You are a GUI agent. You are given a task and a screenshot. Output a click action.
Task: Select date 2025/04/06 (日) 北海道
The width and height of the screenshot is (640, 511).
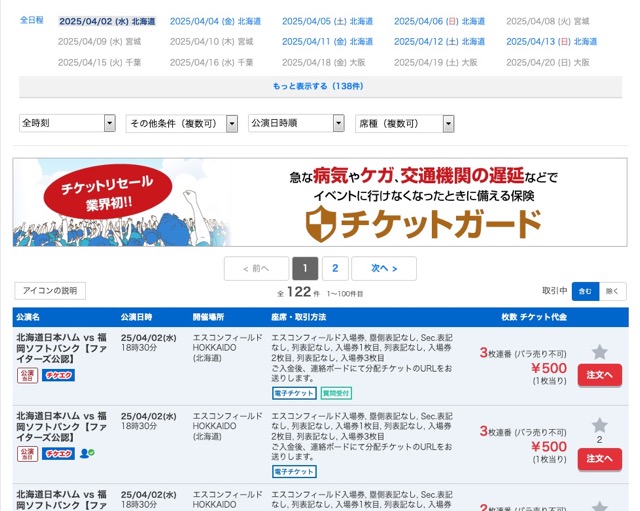pos(439,21)
